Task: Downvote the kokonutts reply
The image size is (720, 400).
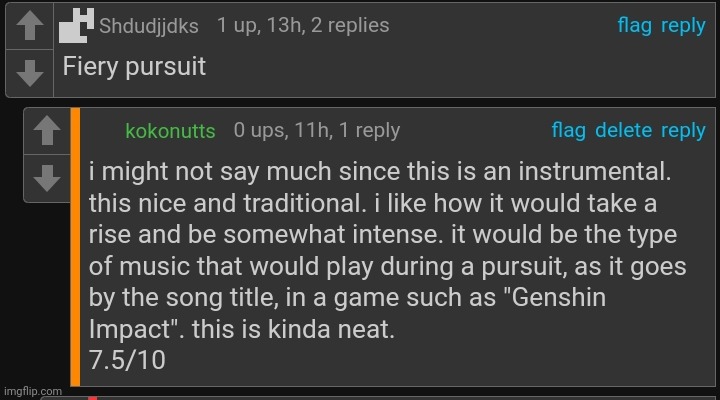Action: 47,178
